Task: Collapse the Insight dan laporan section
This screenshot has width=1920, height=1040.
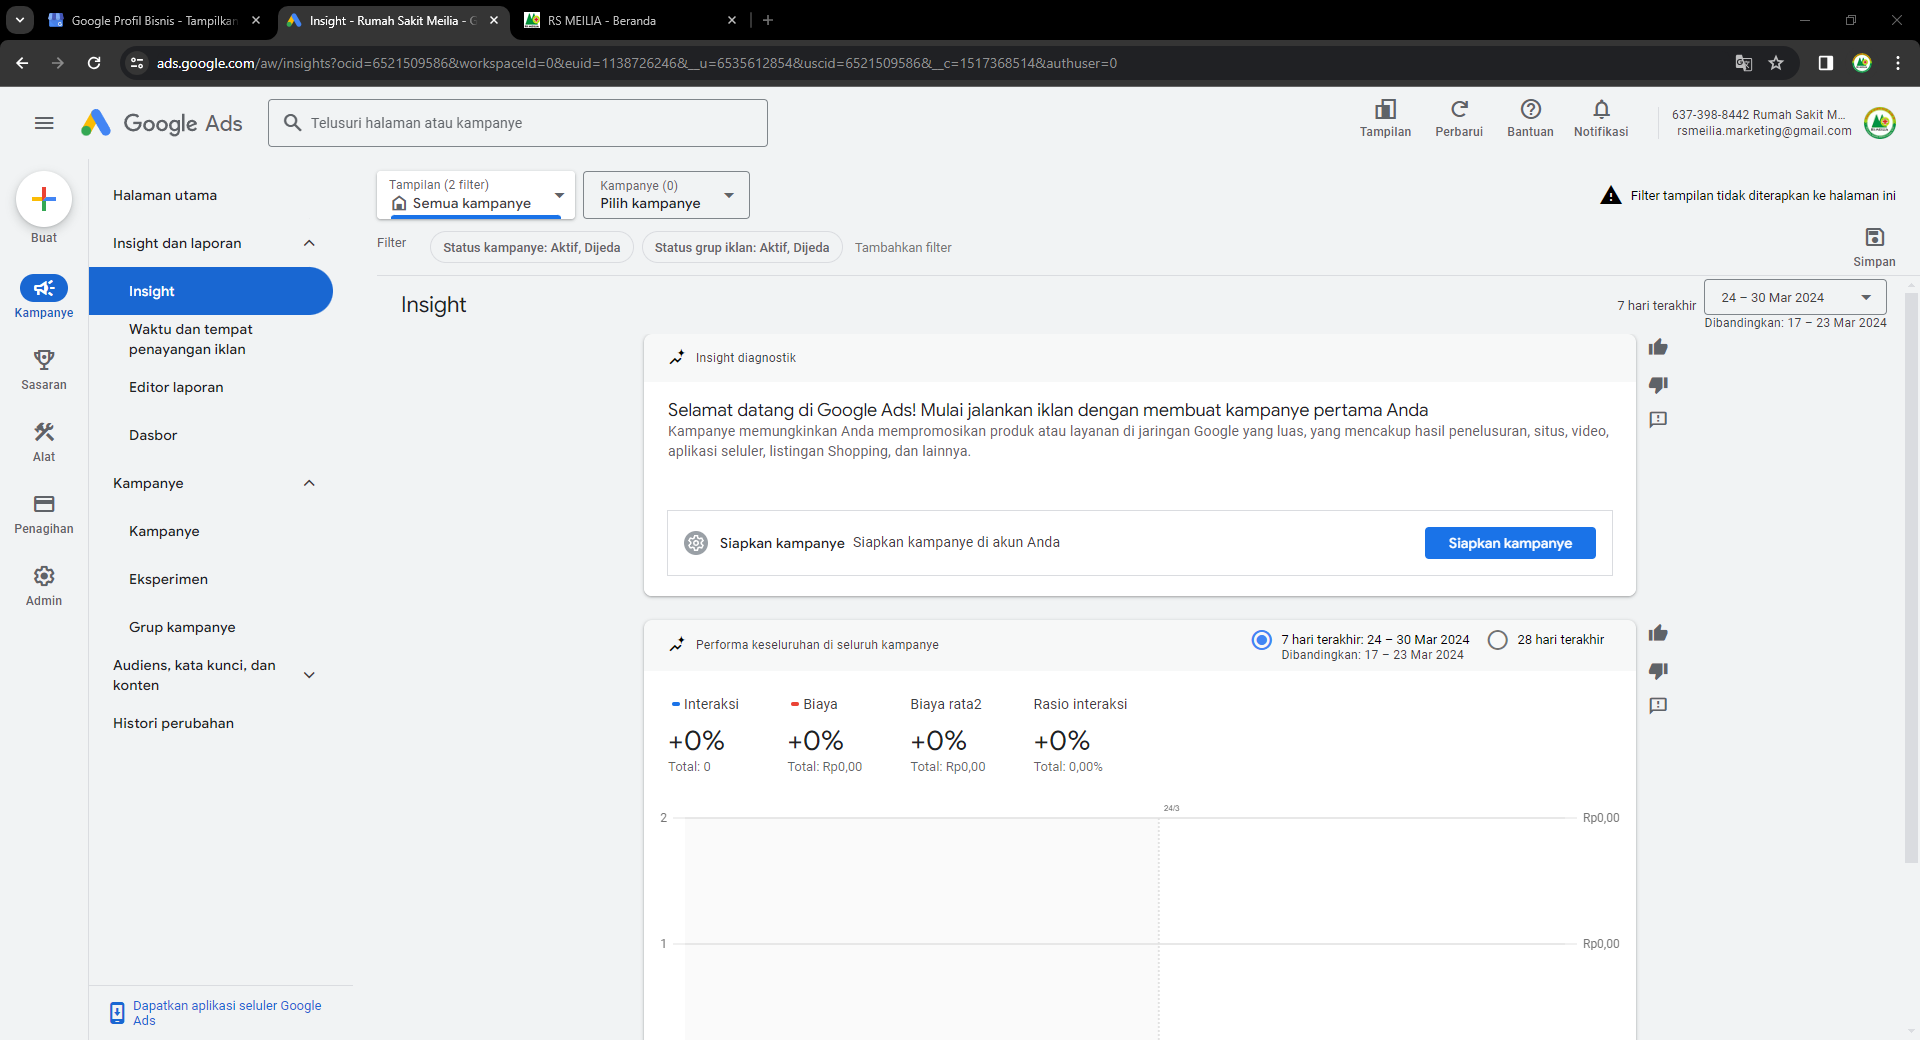Action: (309, 243)
